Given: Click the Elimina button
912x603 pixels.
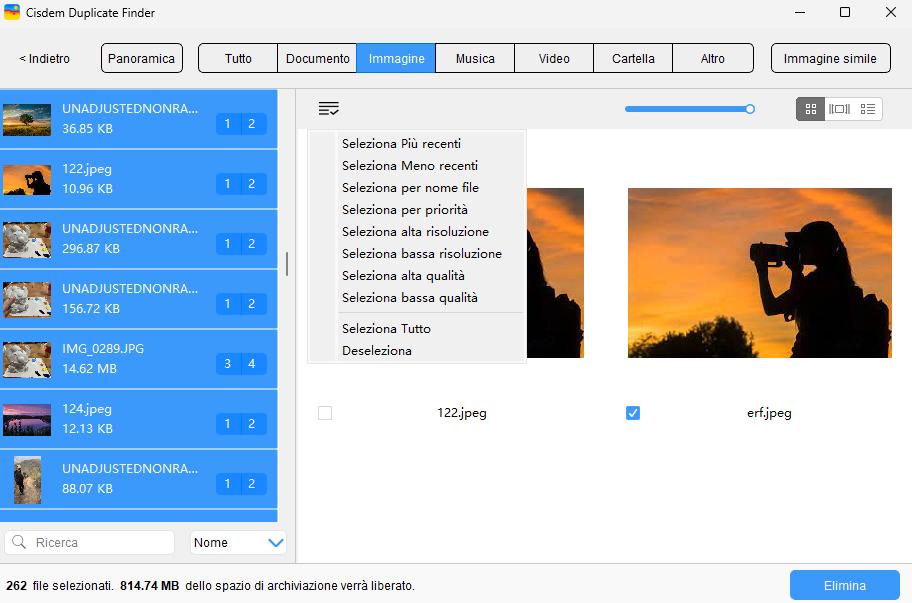Looking at the screenshot, I should [844, 585].
